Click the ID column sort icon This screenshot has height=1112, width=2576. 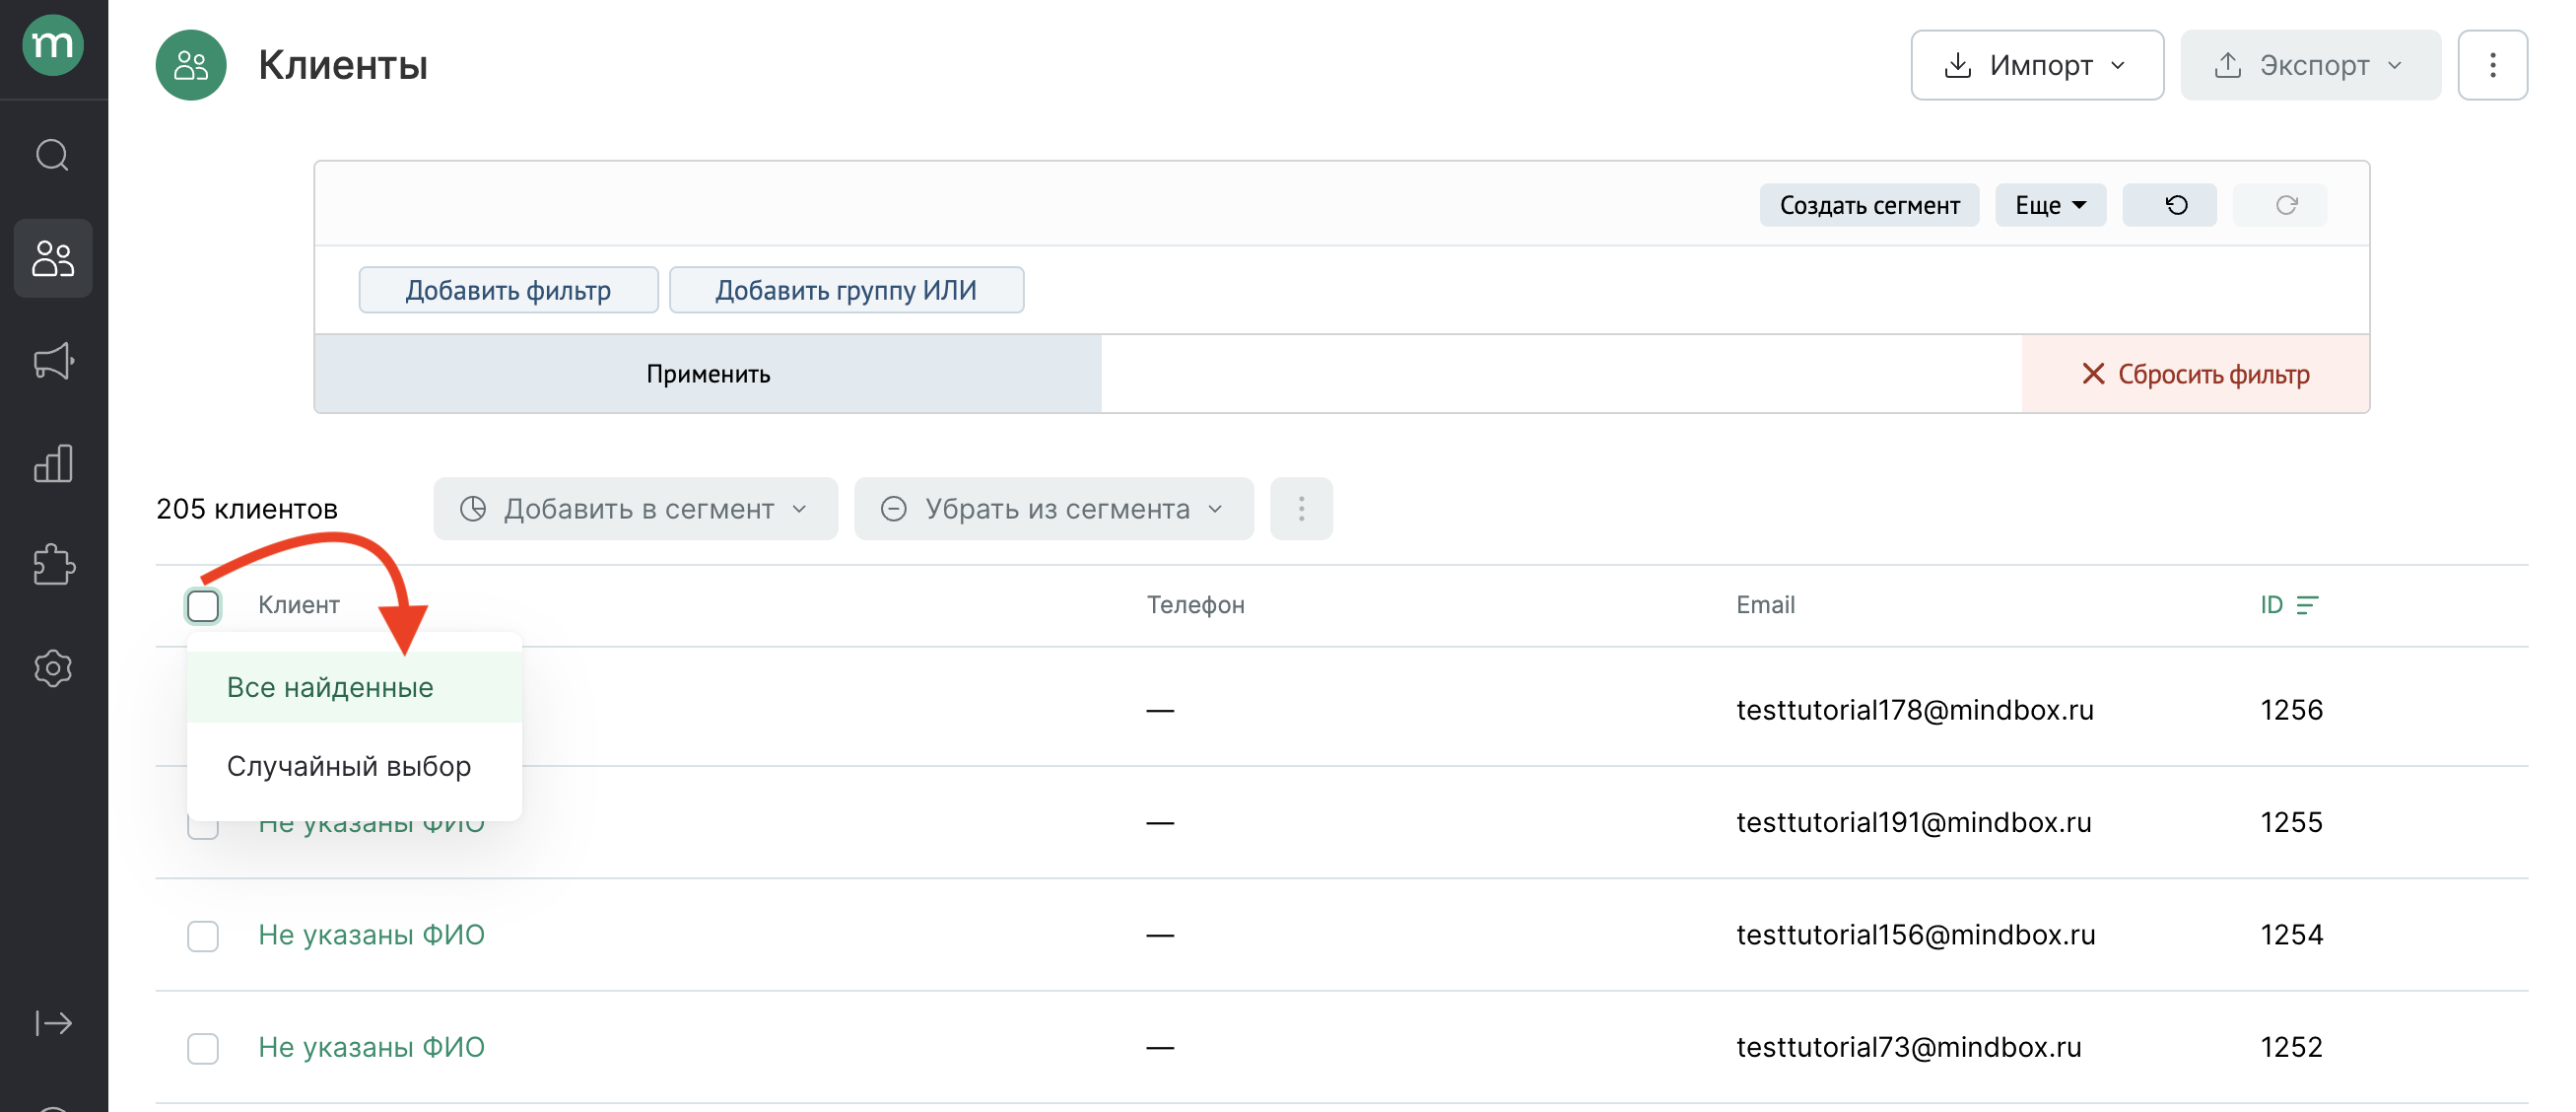[x=2307, y=605]
